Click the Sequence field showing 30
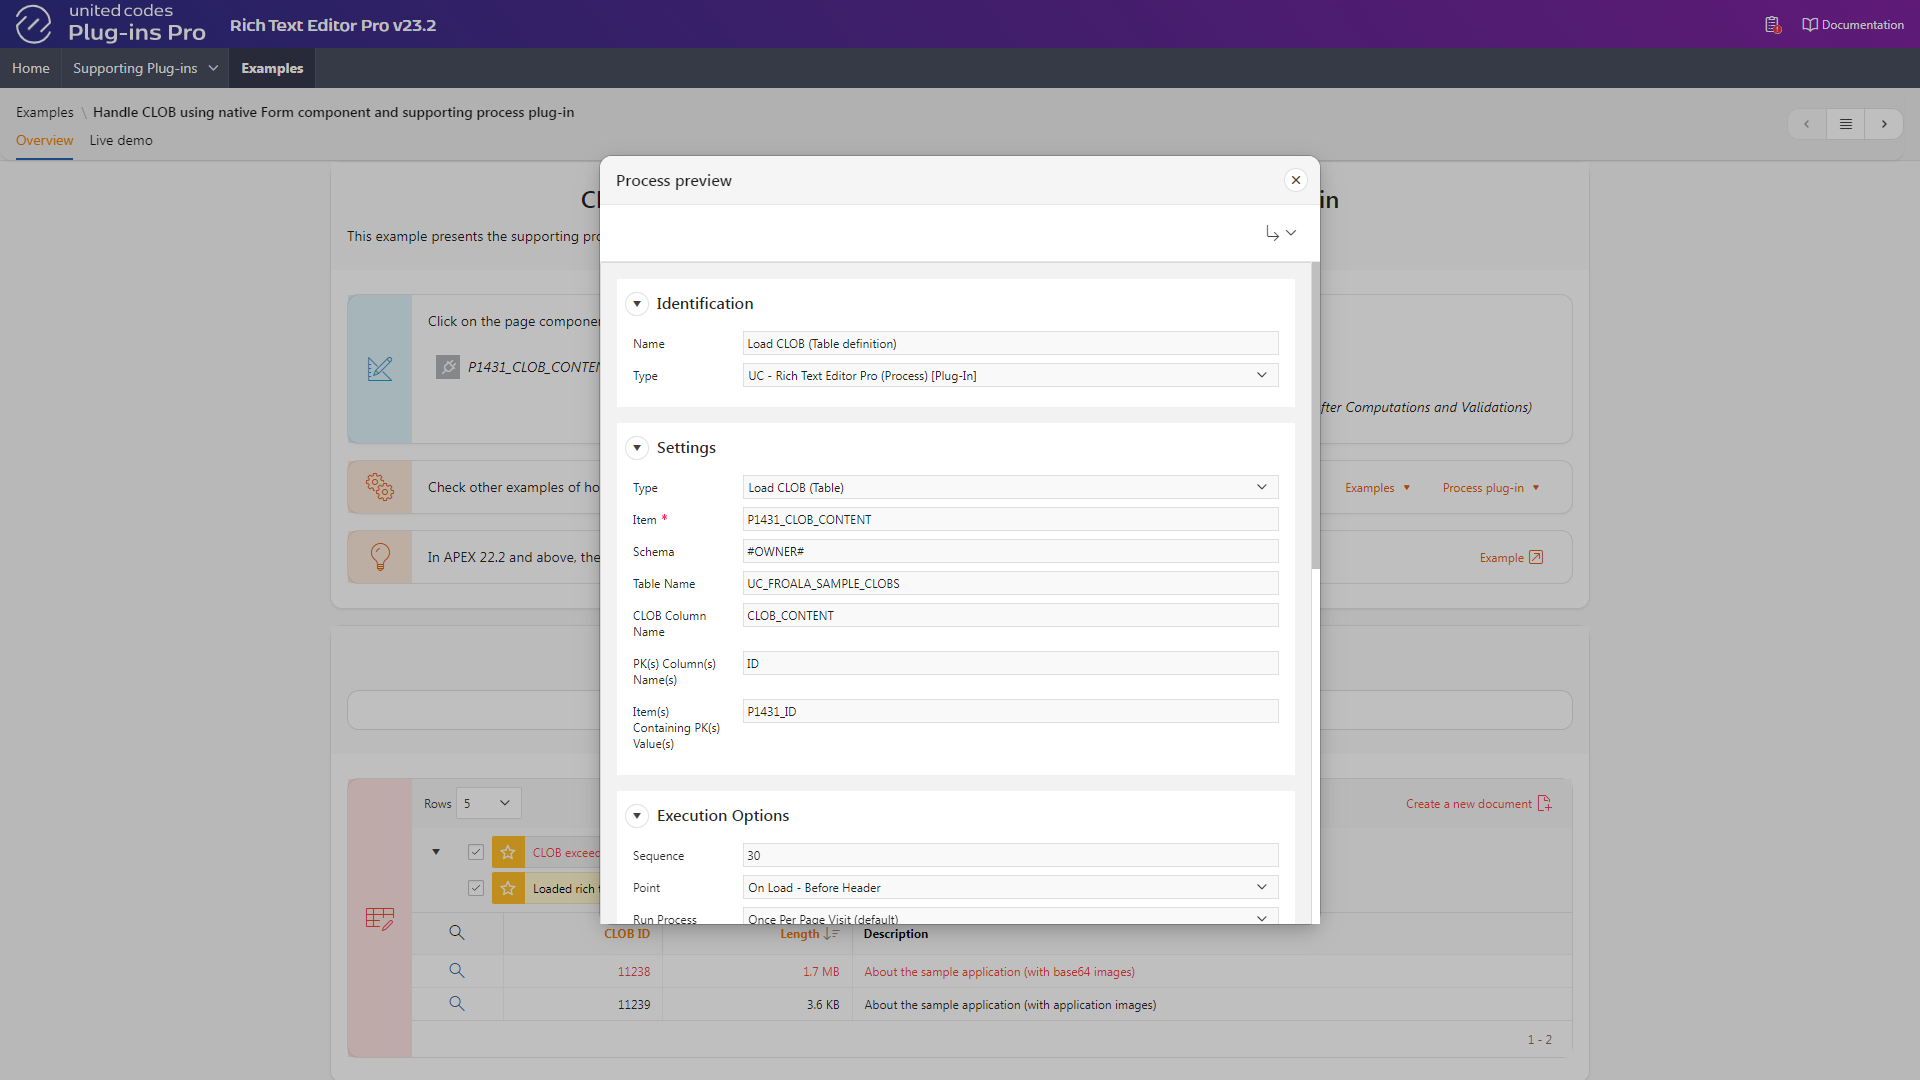Screen dimensions: 1920x1080 click(1010, 856)
